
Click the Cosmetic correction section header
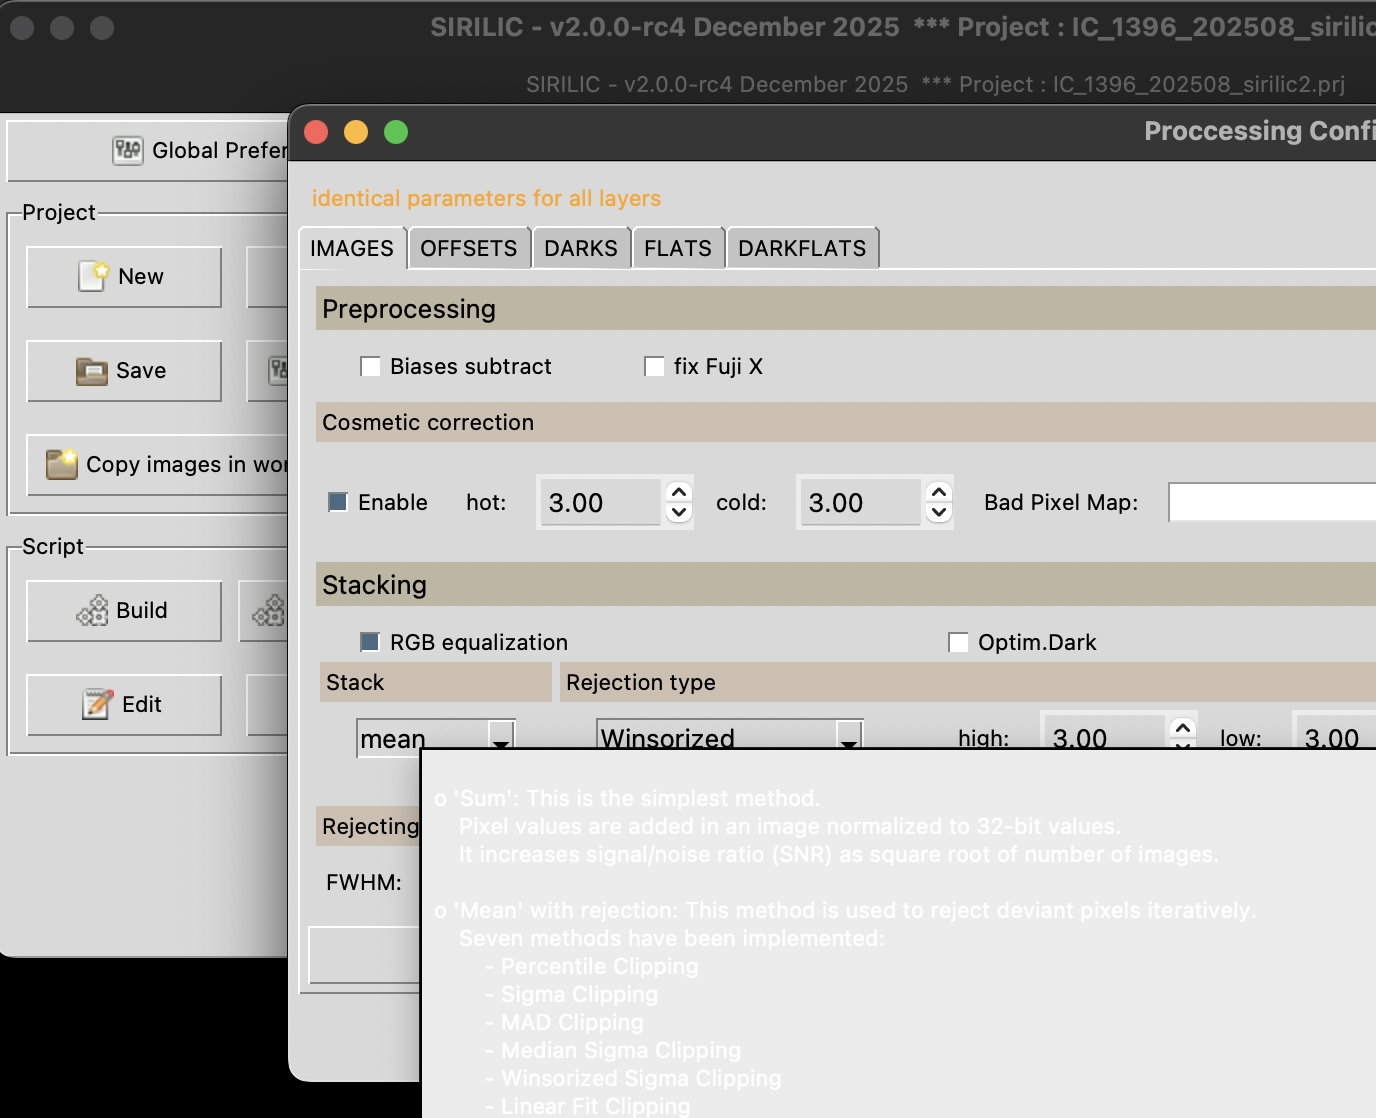[846, 422]
